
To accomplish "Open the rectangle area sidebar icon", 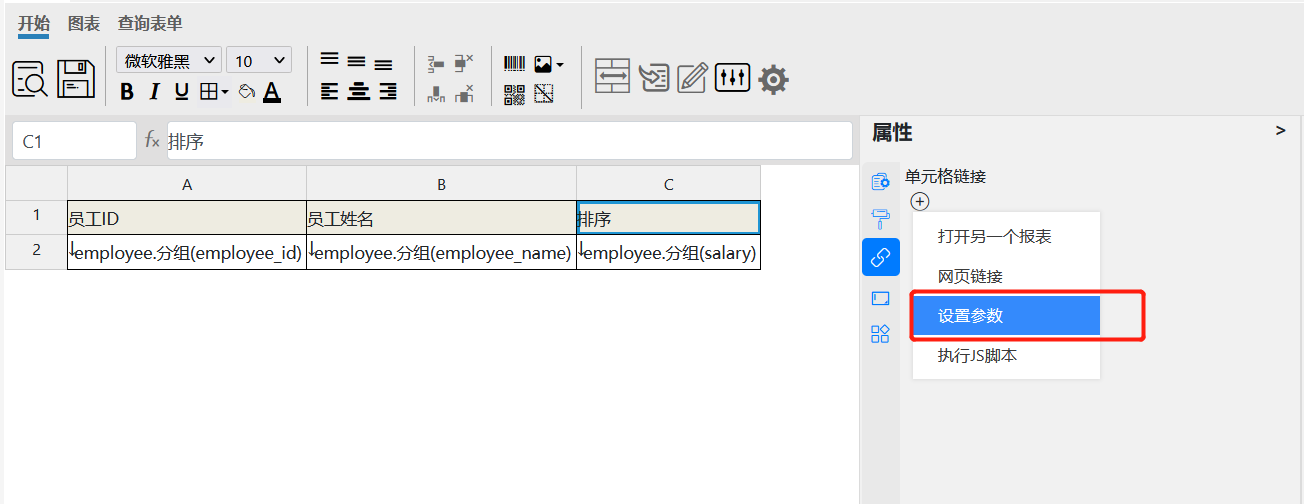I will click(x=880, y=298).
